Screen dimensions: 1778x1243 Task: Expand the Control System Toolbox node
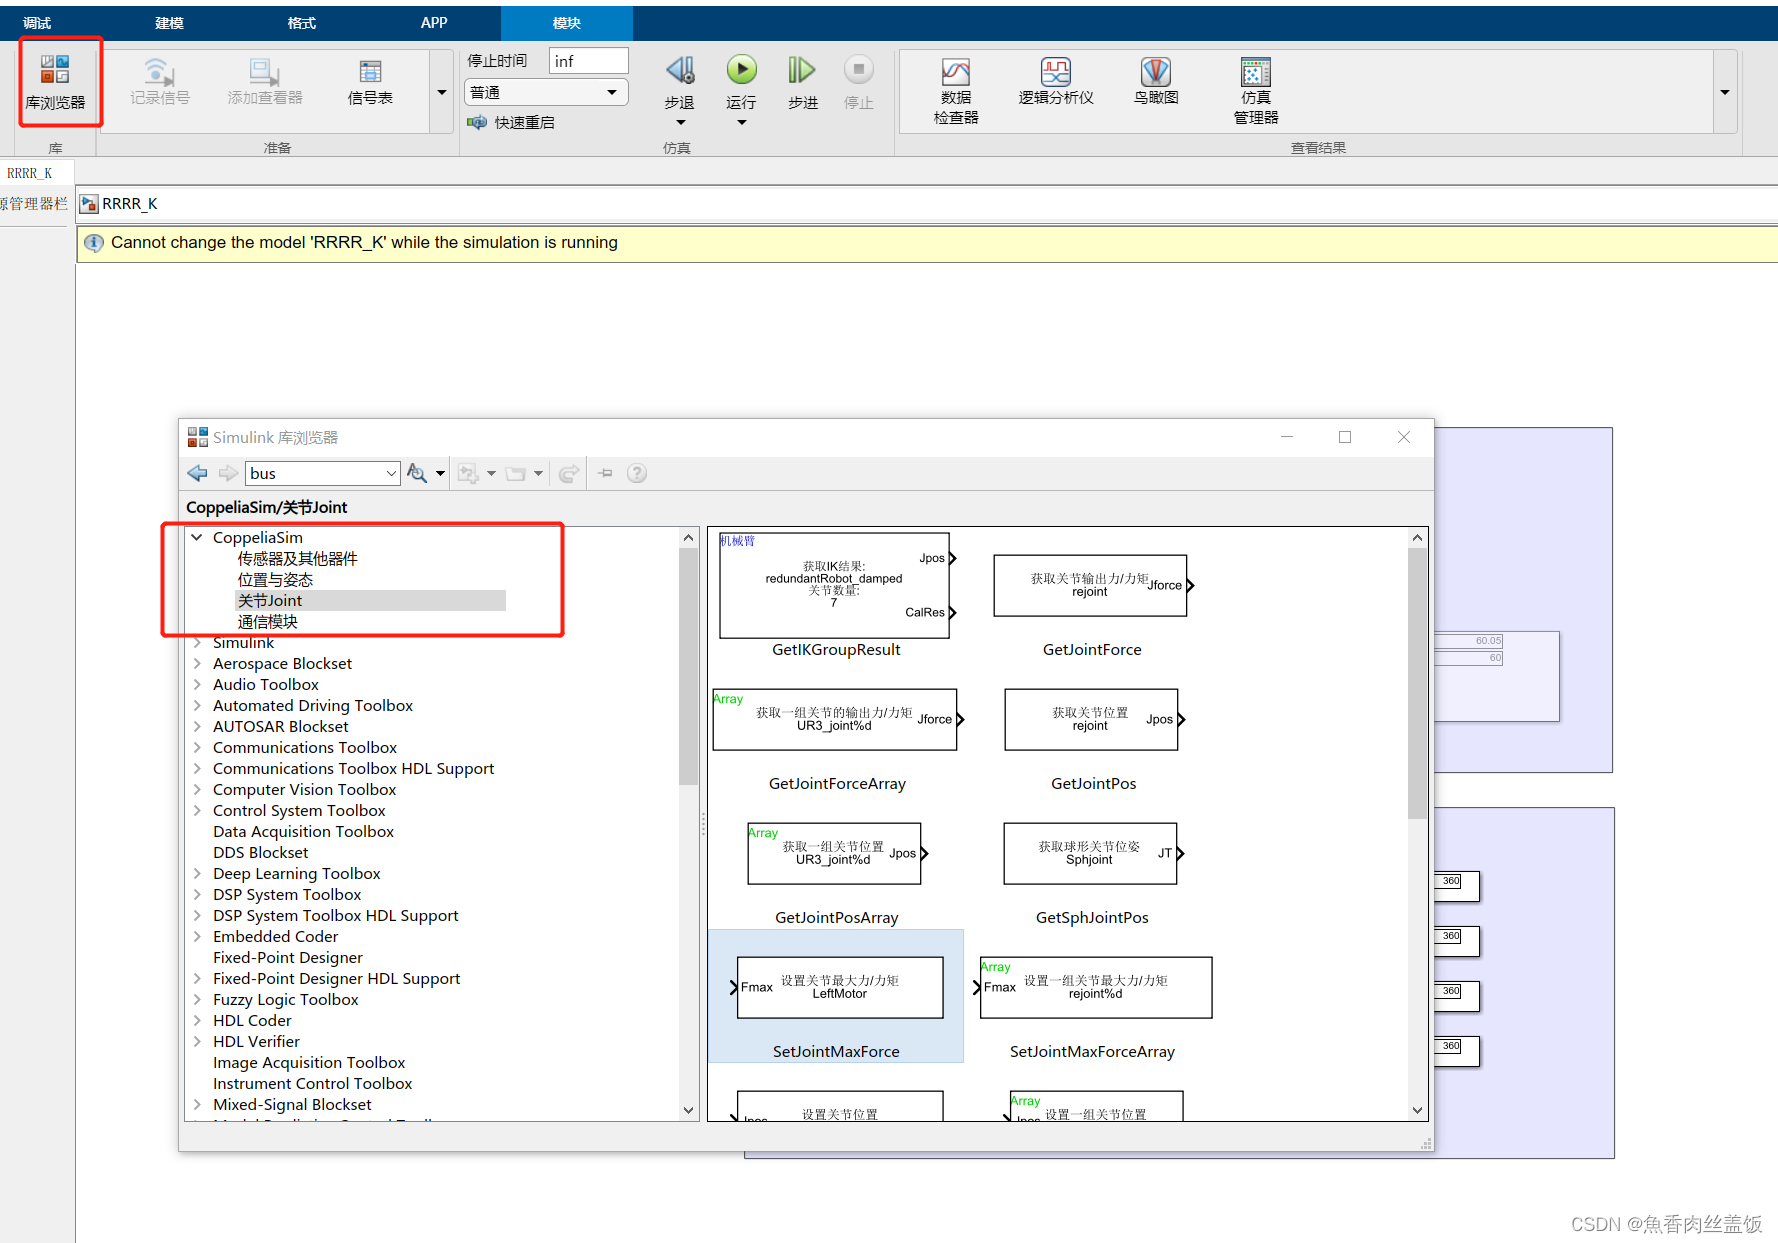coord(197,811)
